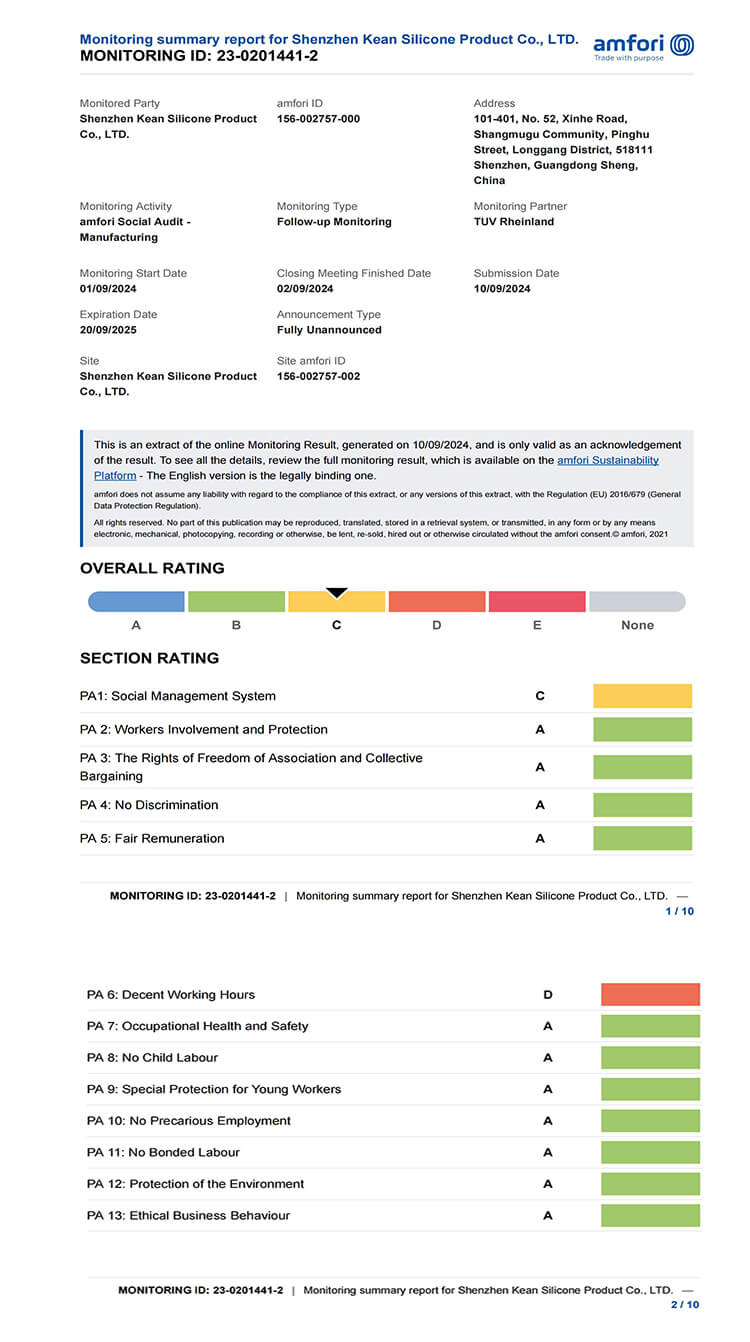Select the green B segment of overall rating
The height and width of the screenshot is (1342, 750).
[236, 602]
